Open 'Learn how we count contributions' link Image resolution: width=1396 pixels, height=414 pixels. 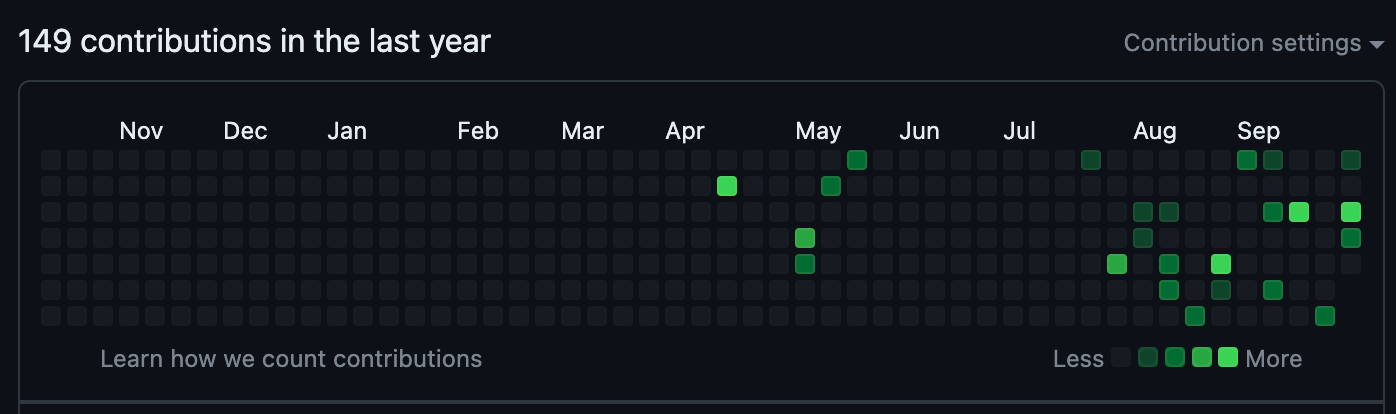[x=291, y=359]
